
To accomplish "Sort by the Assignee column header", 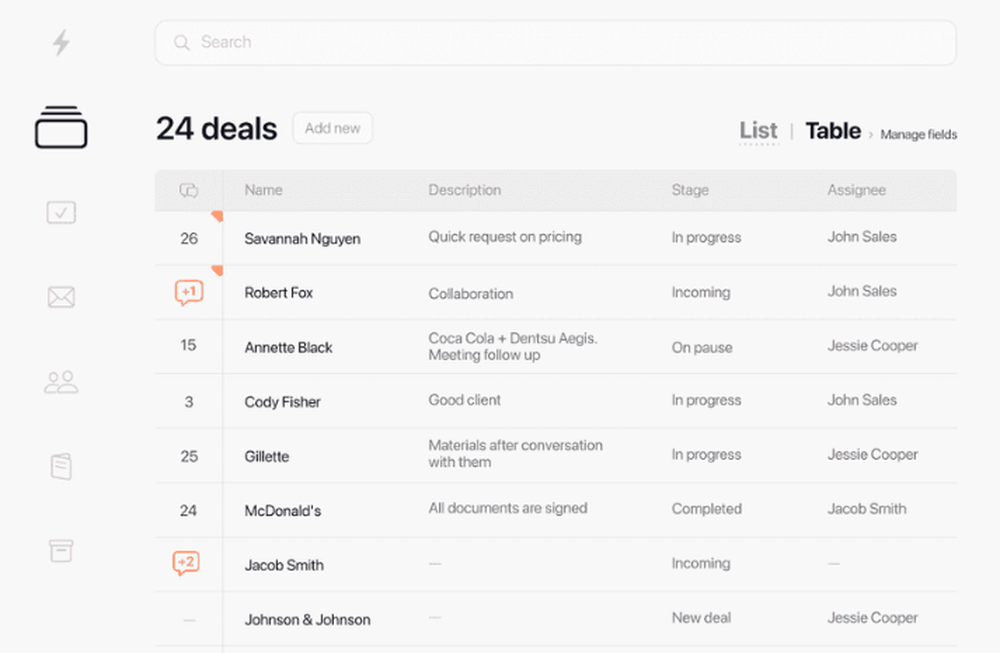I will (x=857, y=190).
